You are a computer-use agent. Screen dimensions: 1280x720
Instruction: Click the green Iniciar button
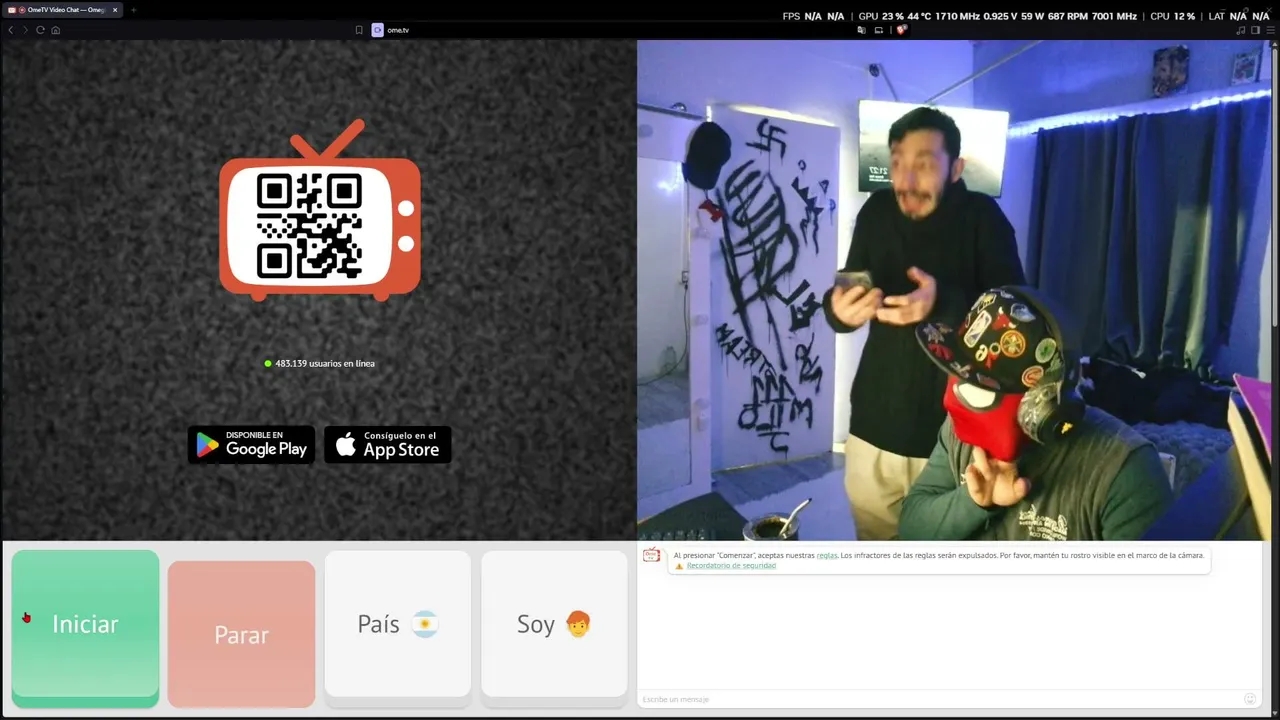pyautogui.click(x=85, y=628)
